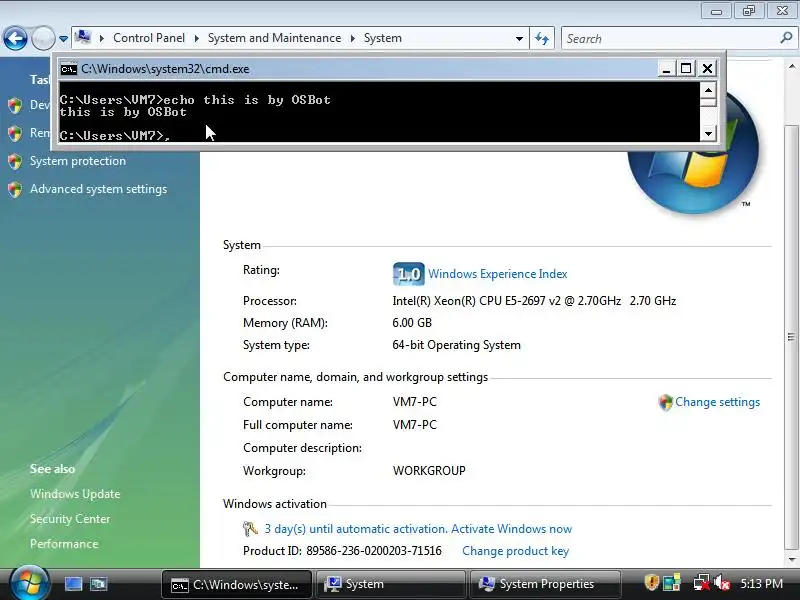Viewport: 800px width, 600px height.
Task: Select the shield icon next to Change settings
Action: (665, 403)
